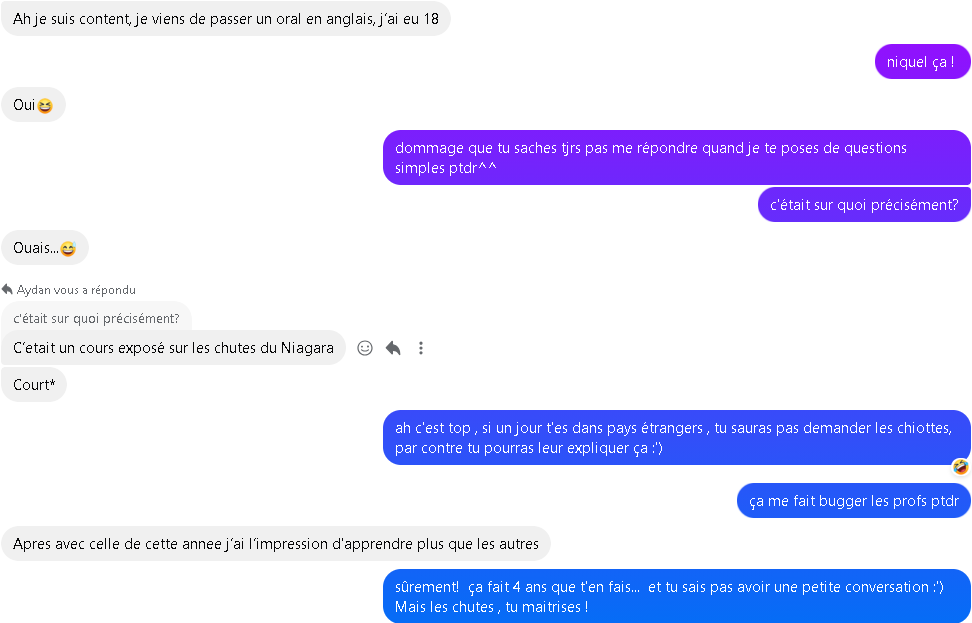The width and height of the screenshot is (972, 623).
Task: Reply to the Niagara message with arrow icon
Action: pyautogui.click(x=393, y=348)
